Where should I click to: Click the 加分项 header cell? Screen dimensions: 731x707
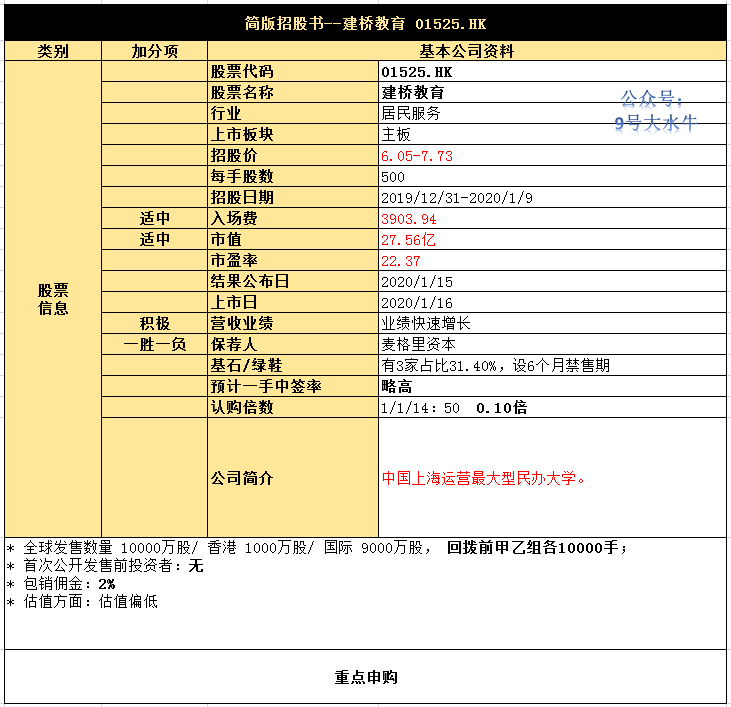click(154, 51)
